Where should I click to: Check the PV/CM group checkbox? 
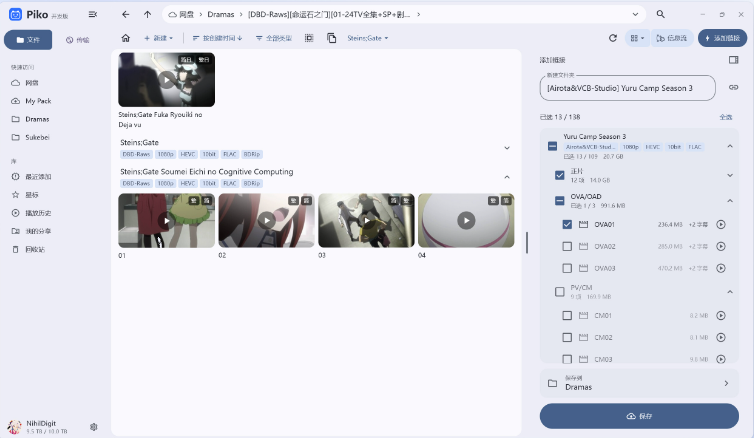tap(559, 291)
